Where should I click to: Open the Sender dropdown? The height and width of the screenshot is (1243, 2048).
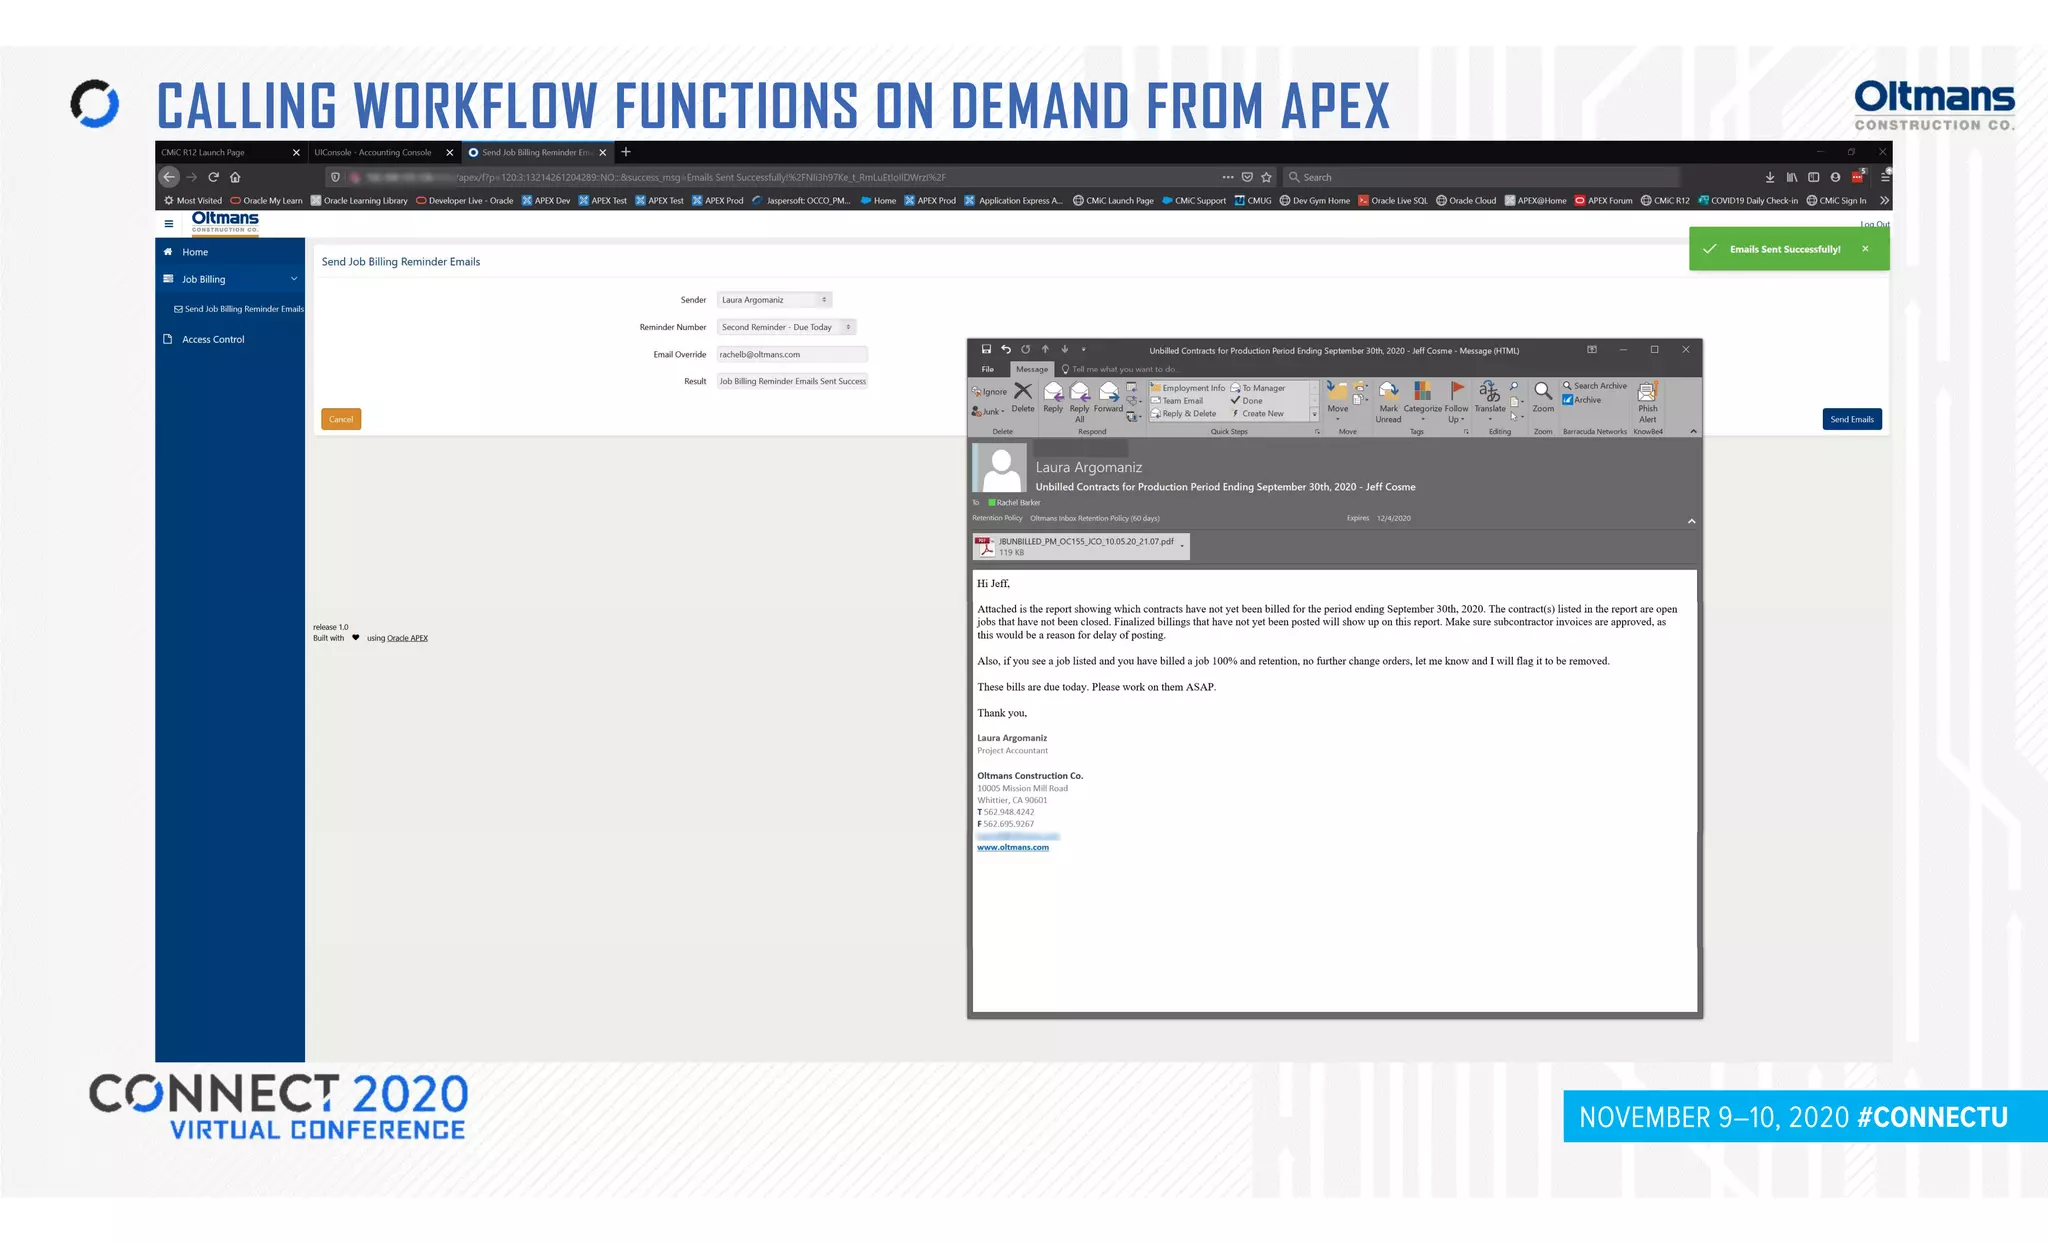click(x=774, y=300)
